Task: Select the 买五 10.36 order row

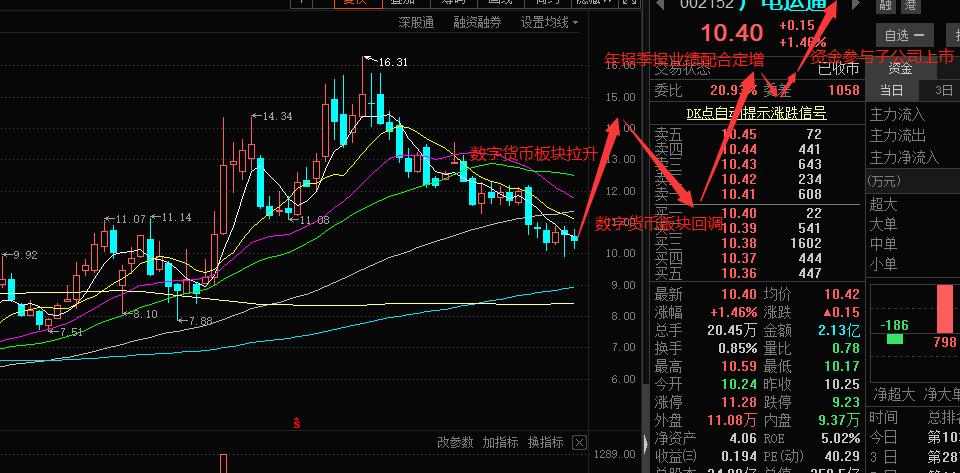Action: [x=756, y=273]
